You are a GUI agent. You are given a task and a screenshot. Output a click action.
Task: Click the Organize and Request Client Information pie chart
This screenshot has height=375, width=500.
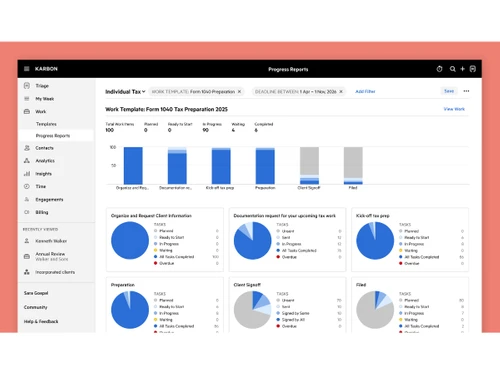[x=130, y=241]
